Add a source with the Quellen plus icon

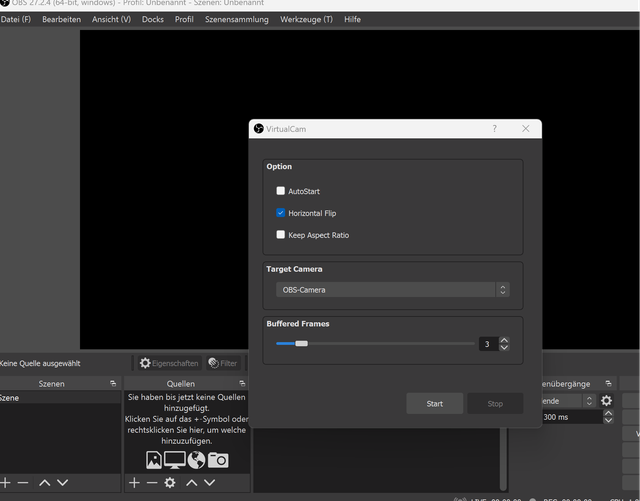134,483
